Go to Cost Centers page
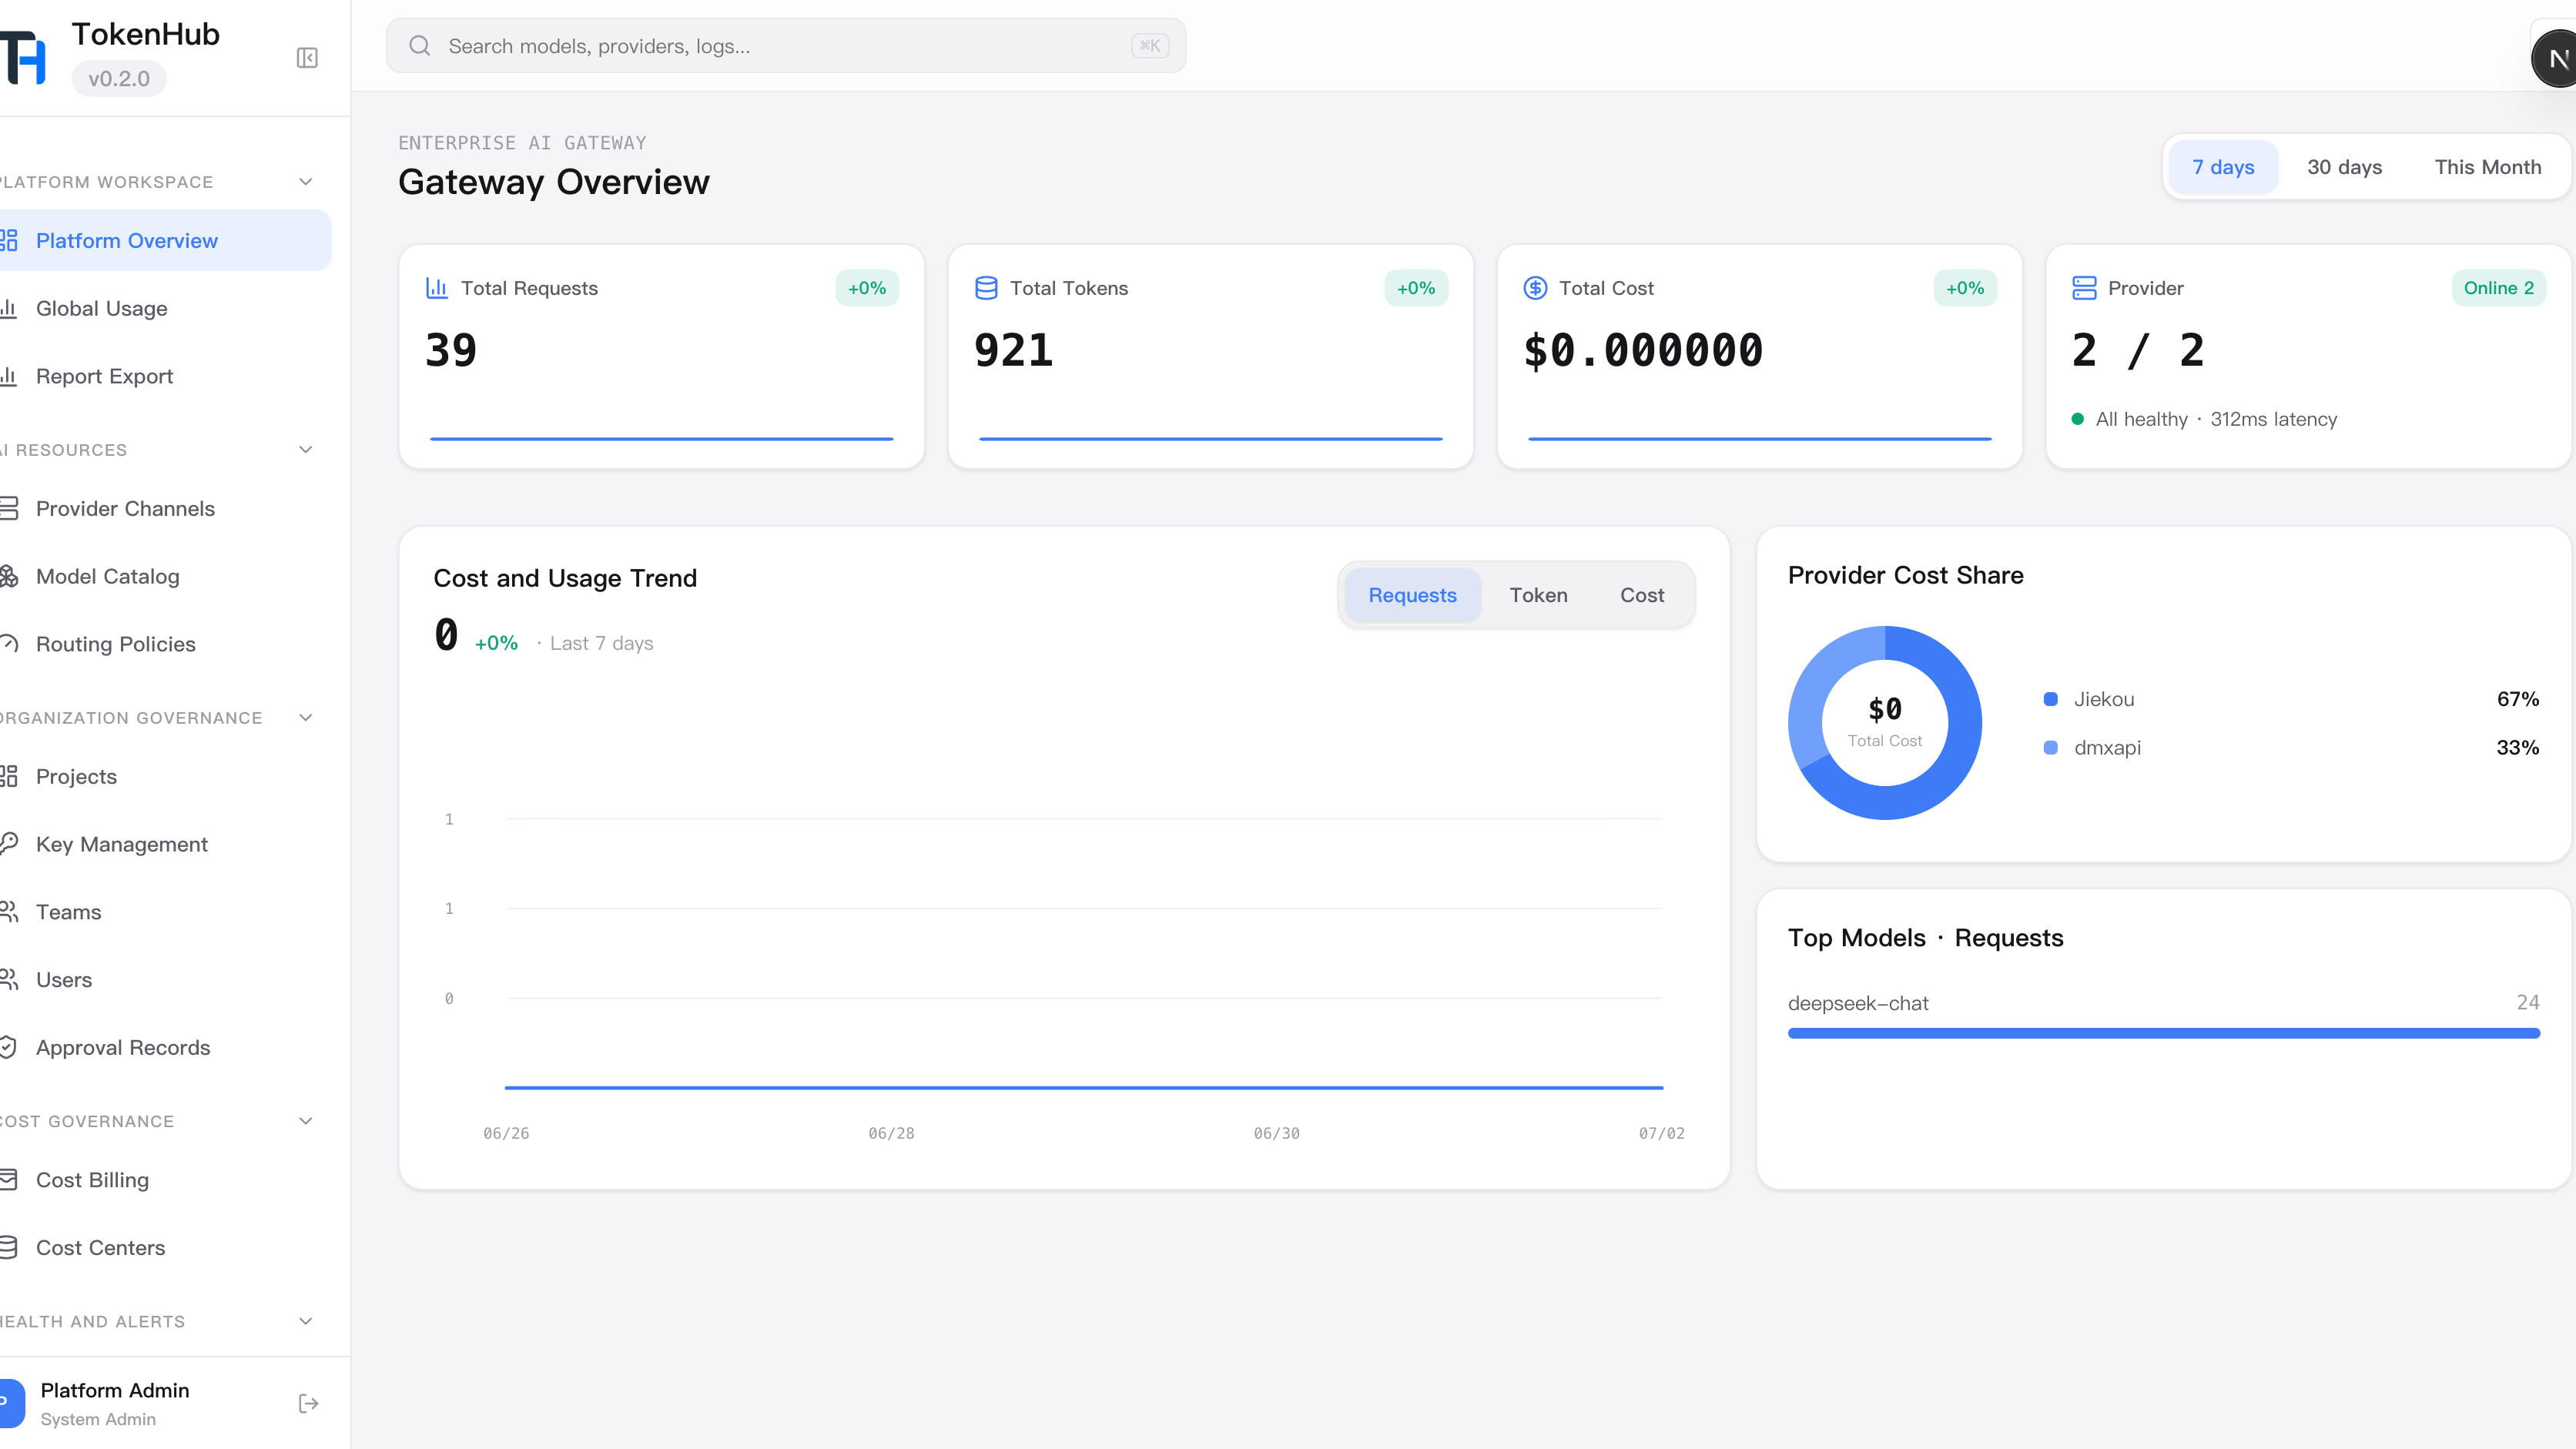The image size is (2576, 1449). click(164, 1248)
